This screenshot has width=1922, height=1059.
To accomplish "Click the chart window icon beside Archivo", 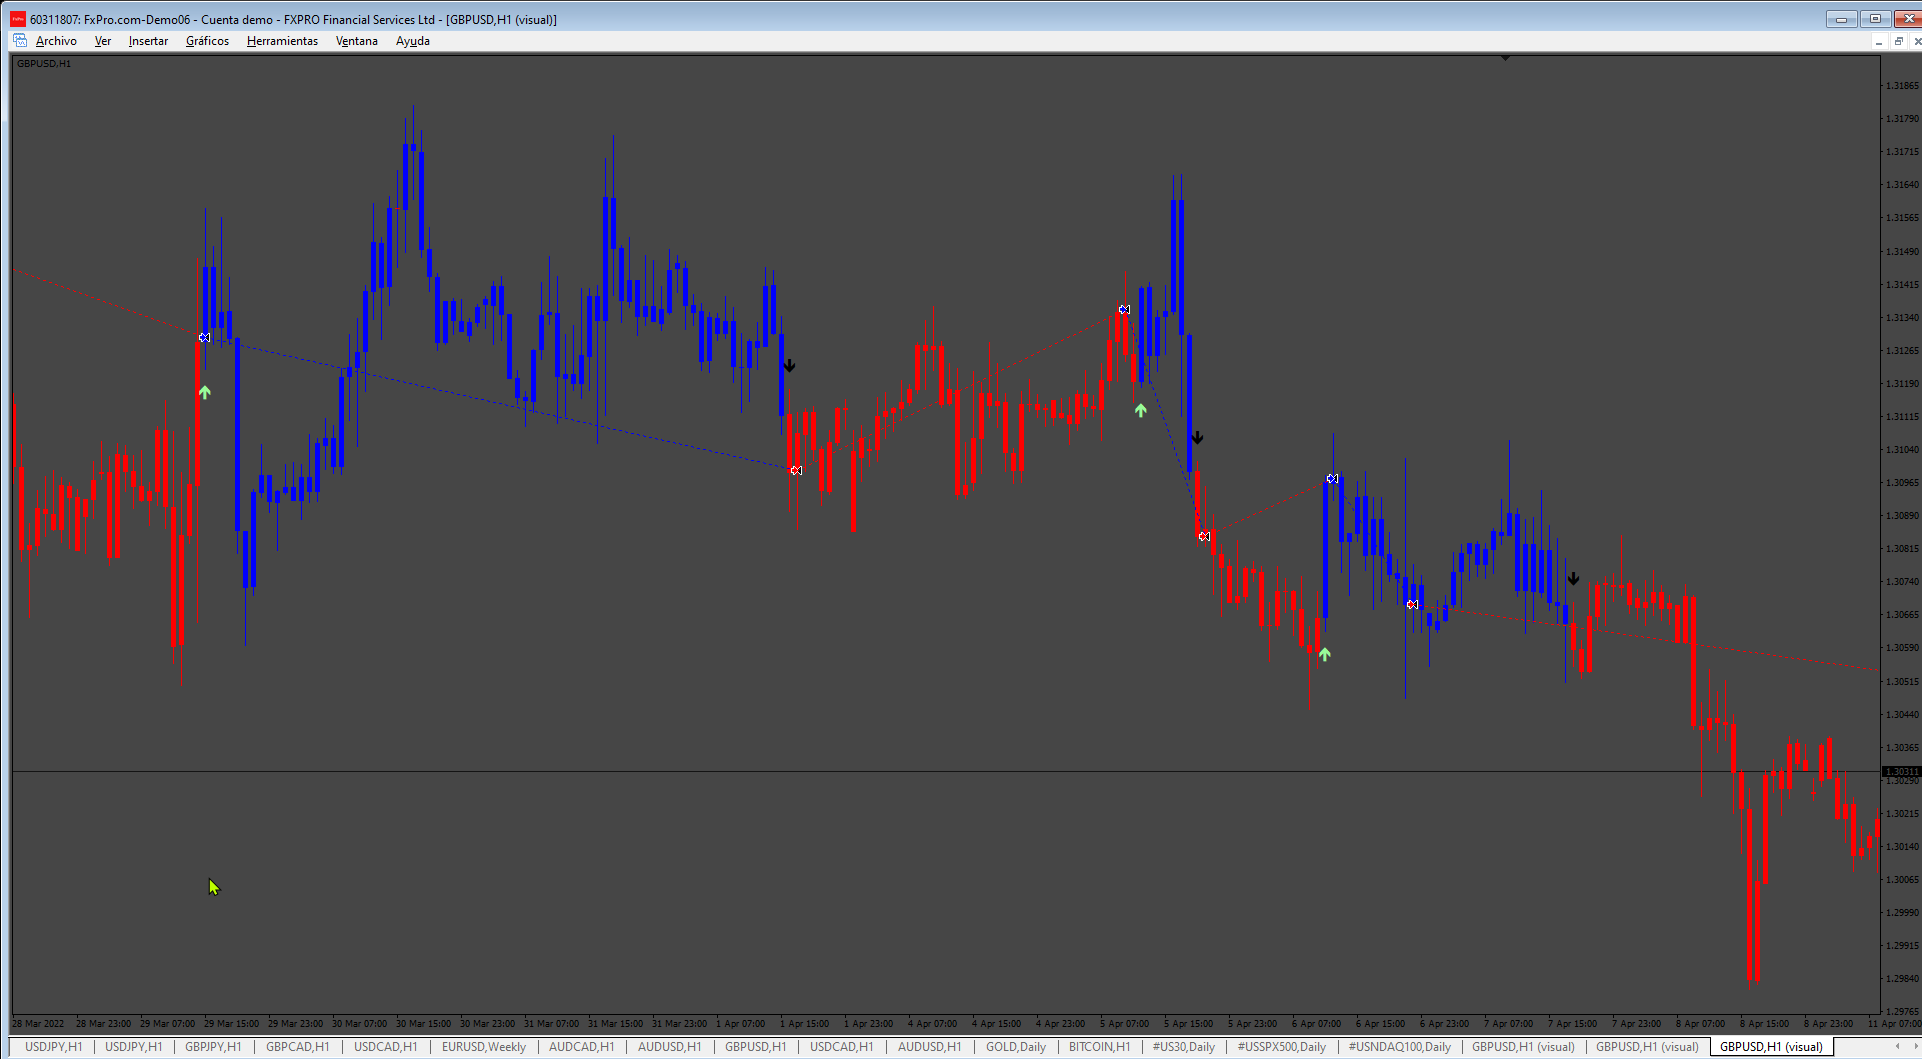I will click(20, 41).
